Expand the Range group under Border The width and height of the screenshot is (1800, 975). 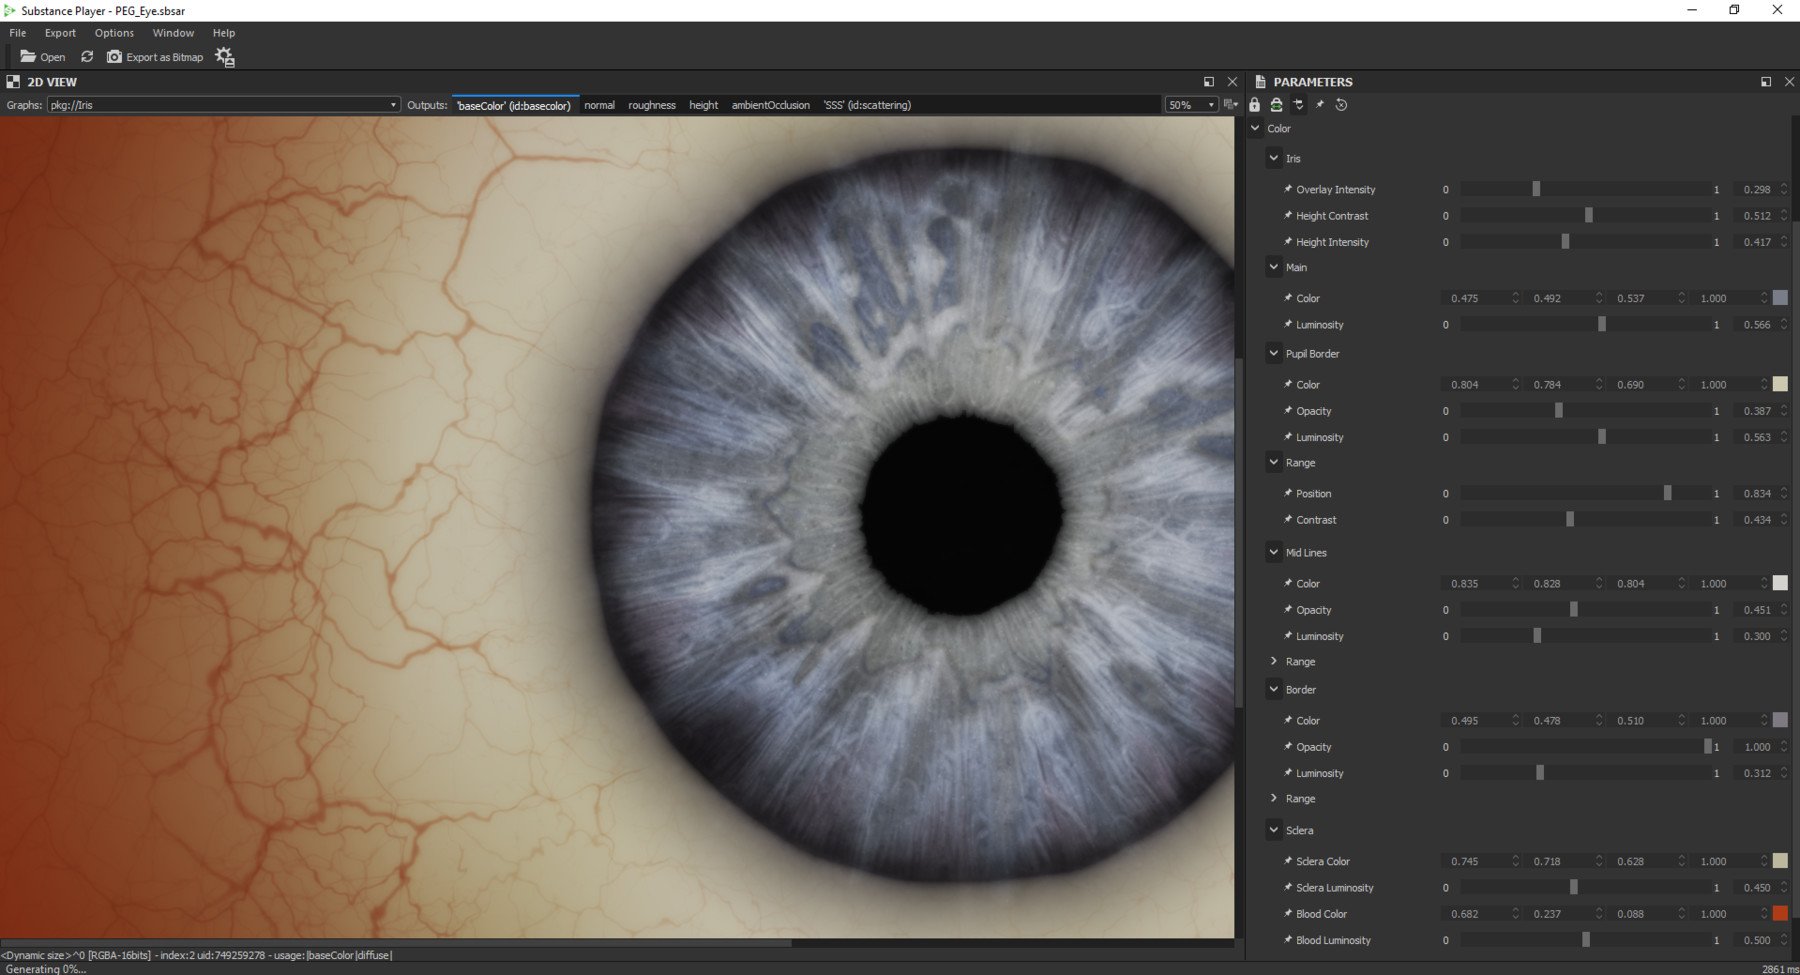click(1274, 798)
